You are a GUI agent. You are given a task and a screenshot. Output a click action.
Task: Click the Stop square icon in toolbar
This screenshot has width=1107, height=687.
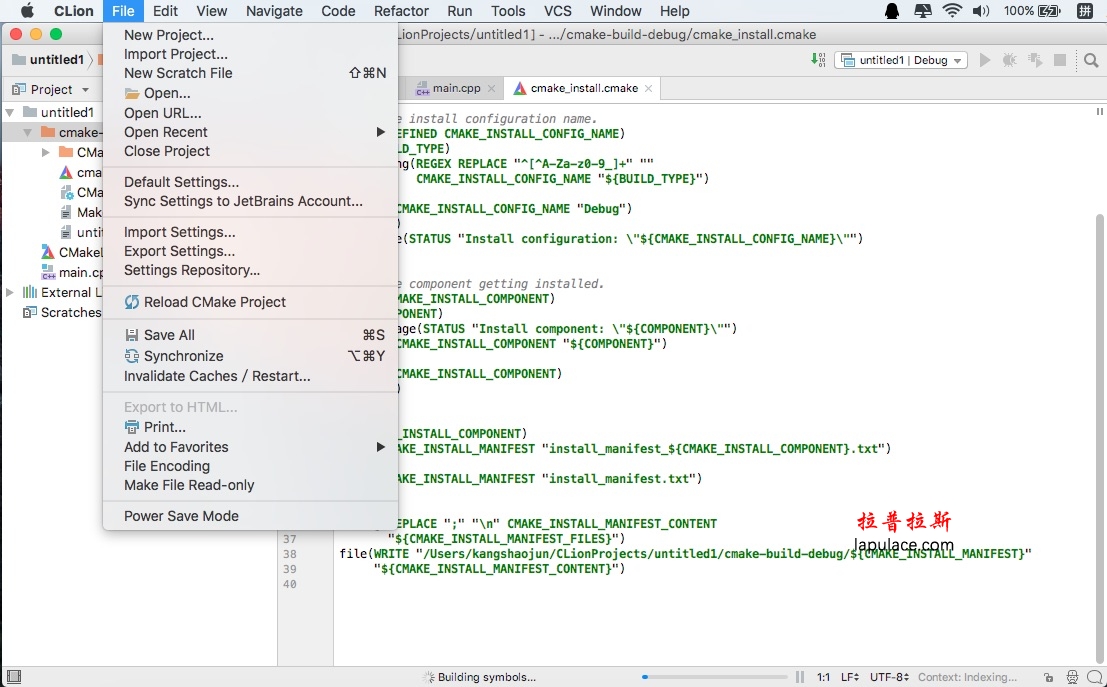1060,61
